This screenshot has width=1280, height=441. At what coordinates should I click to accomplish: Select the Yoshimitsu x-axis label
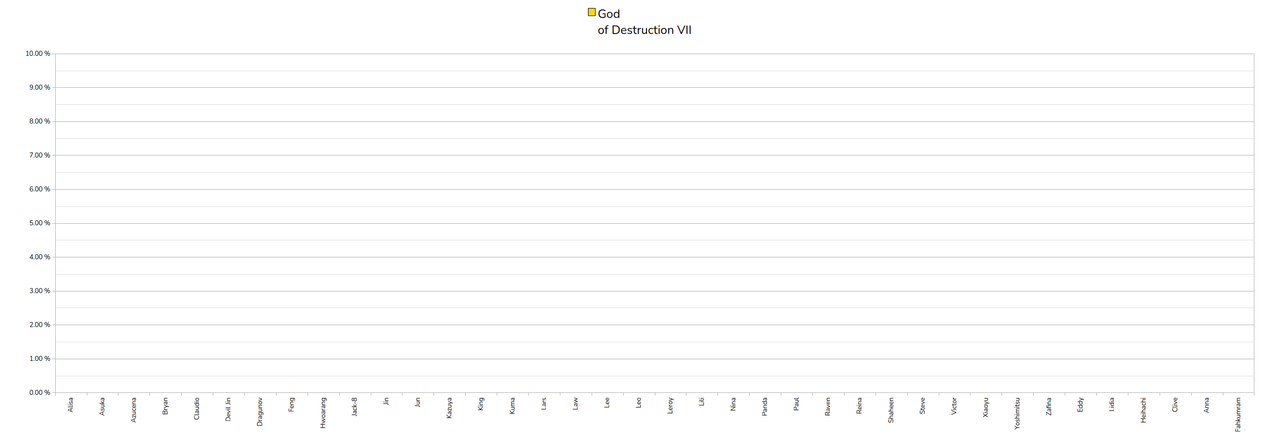click(1017, 413)
